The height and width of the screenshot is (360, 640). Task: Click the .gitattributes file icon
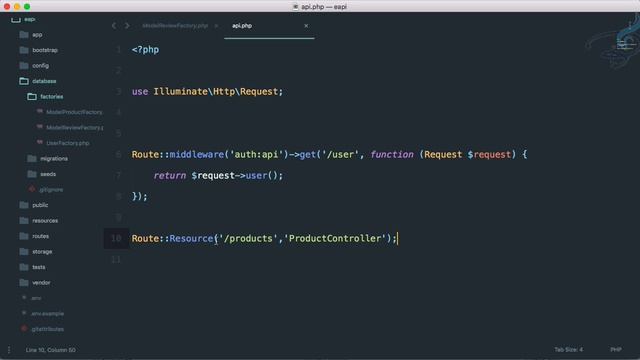click(24, 329)
